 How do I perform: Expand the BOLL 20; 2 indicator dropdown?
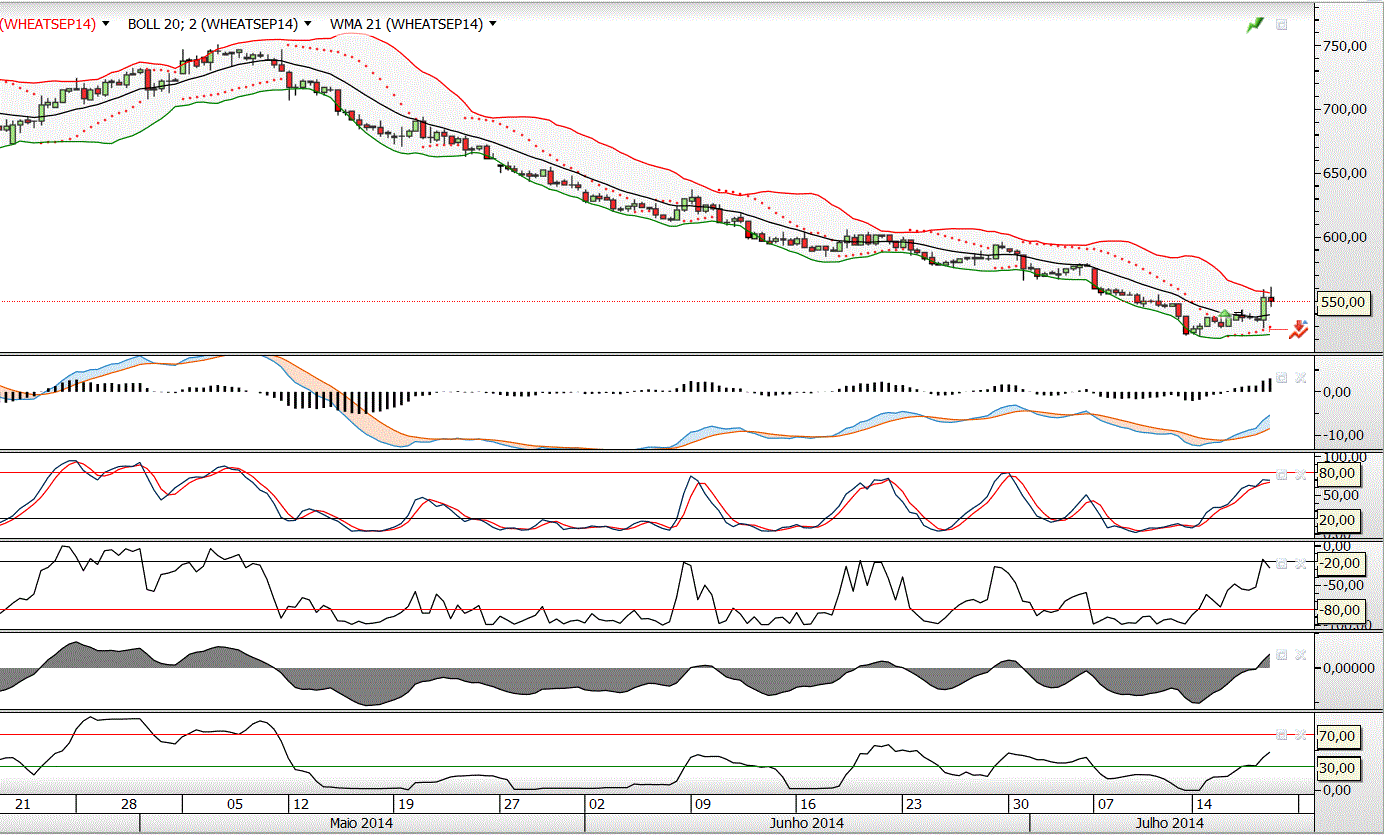pos(306,24)
